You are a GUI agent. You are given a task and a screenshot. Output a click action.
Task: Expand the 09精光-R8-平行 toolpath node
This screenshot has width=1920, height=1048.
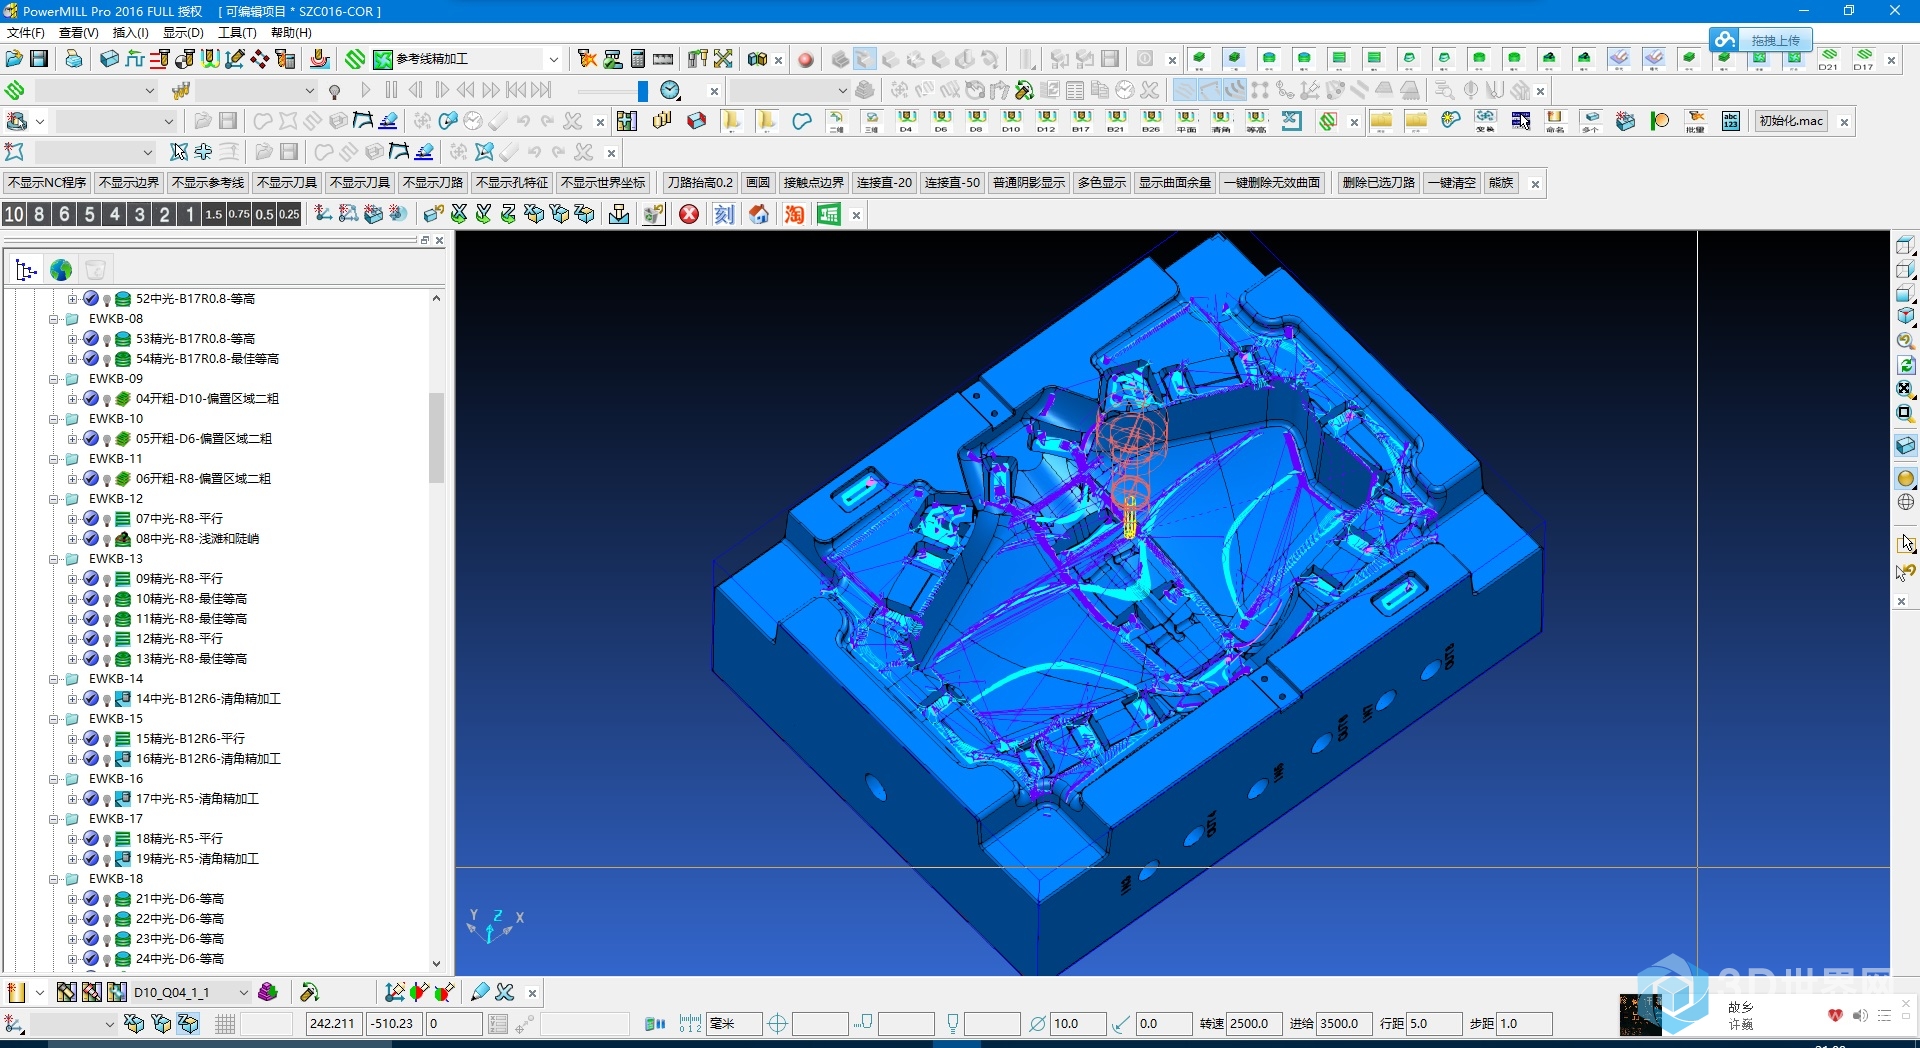pos(72,579)
